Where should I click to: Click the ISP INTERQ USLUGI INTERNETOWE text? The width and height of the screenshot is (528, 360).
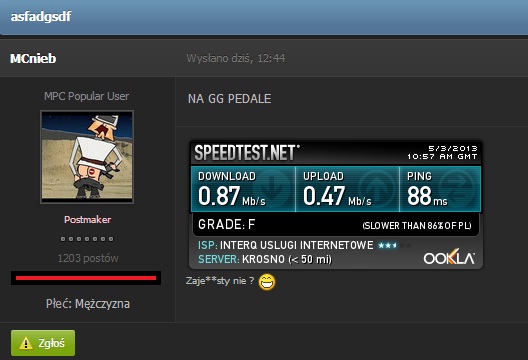click(286, 245)
